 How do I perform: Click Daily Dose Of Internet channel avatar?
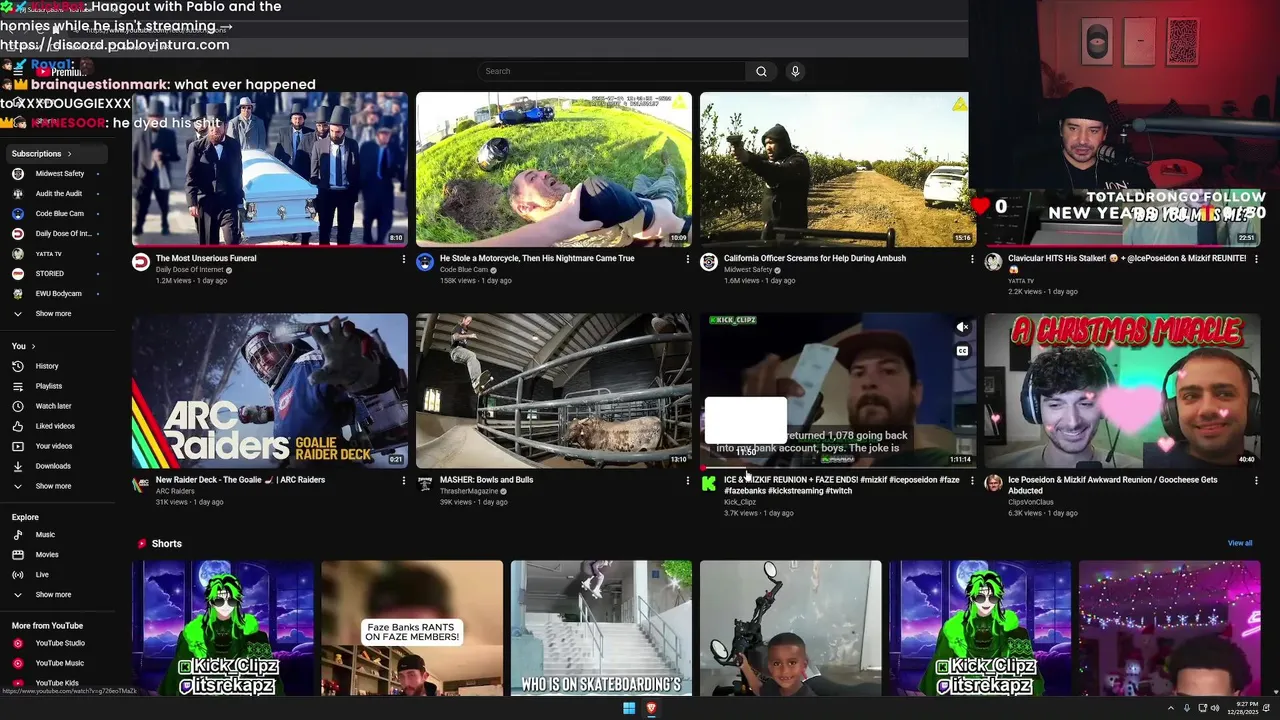[x=141, y=262]
